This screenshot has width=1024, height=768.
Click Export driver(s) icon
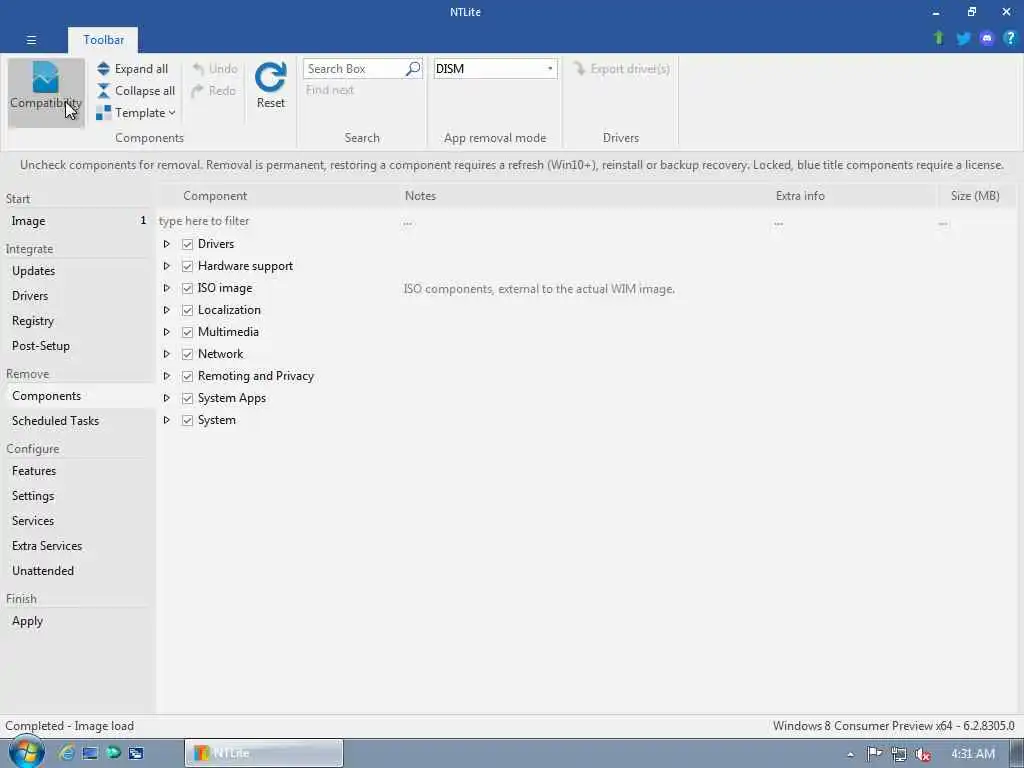click(x=579, y=68)
